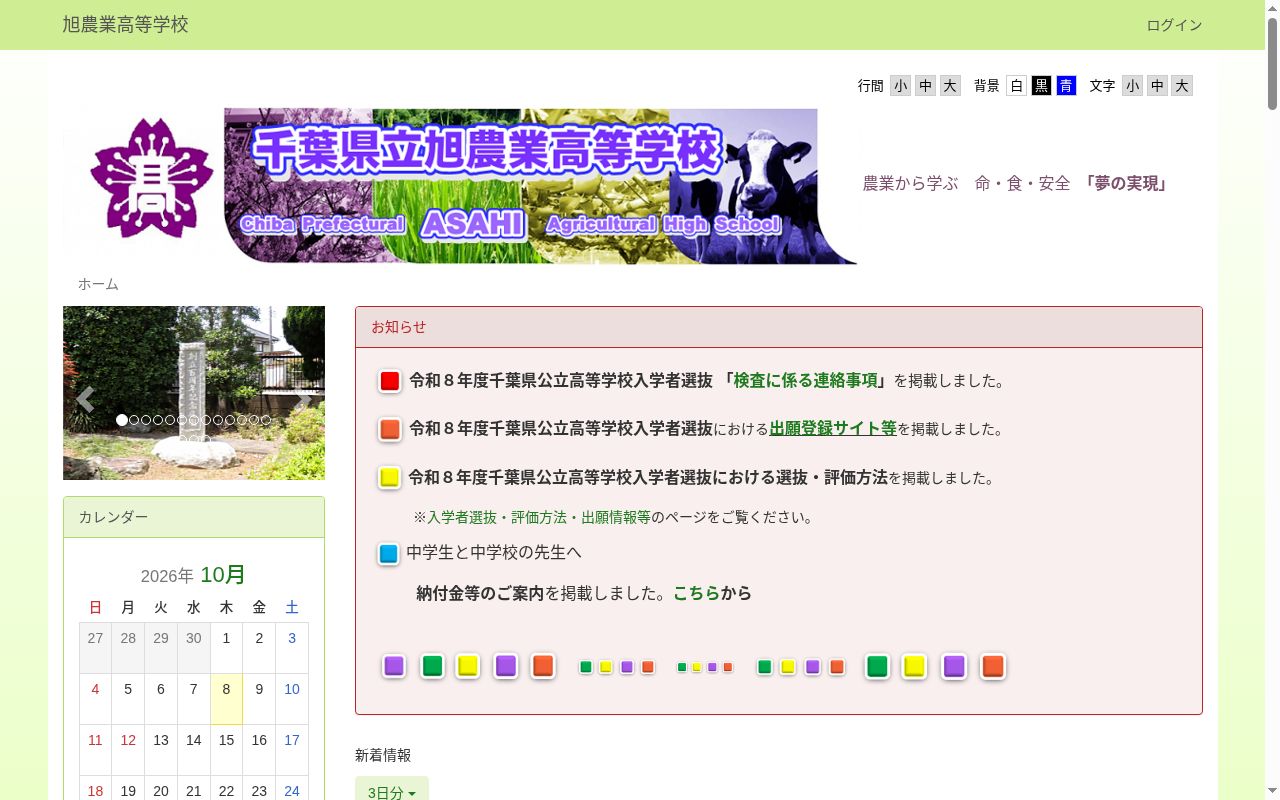
Task: Select calendar date 24 Saturday
Action: pyautogui.click(x=292, y=790)
